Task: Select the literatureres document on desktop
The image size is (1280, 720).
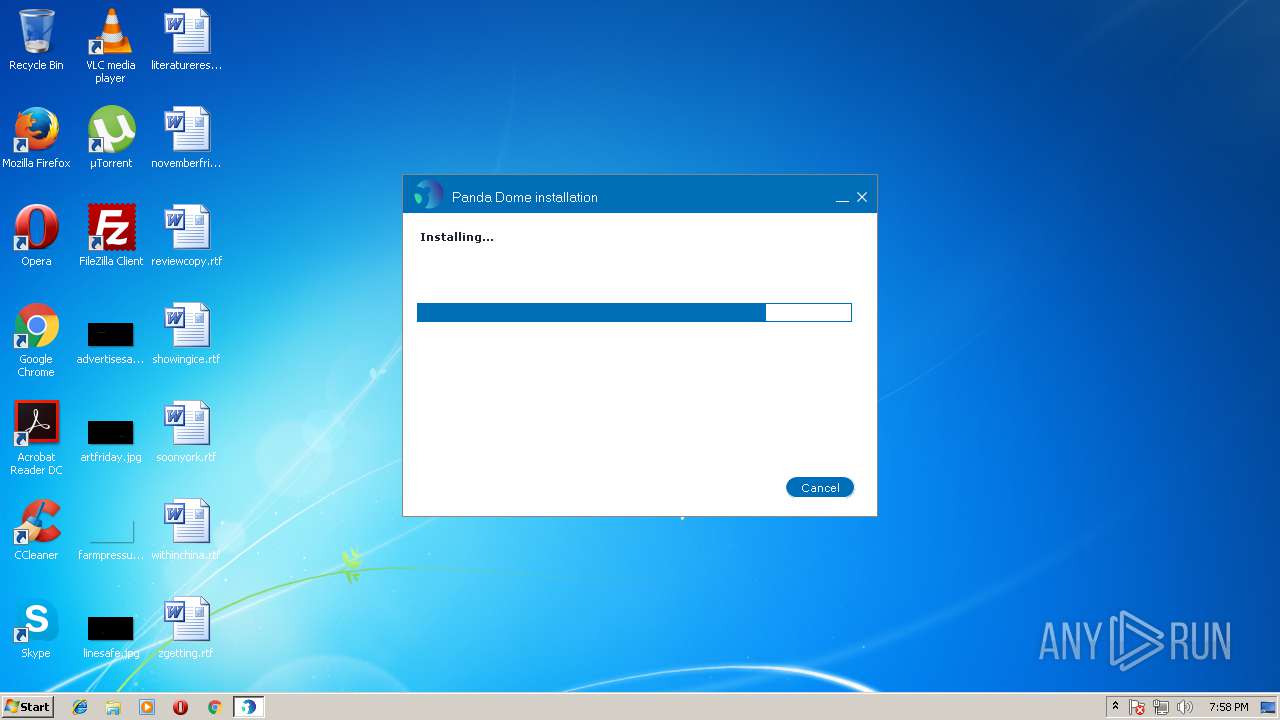Action: pyautogui.click(x=186, y=41)
